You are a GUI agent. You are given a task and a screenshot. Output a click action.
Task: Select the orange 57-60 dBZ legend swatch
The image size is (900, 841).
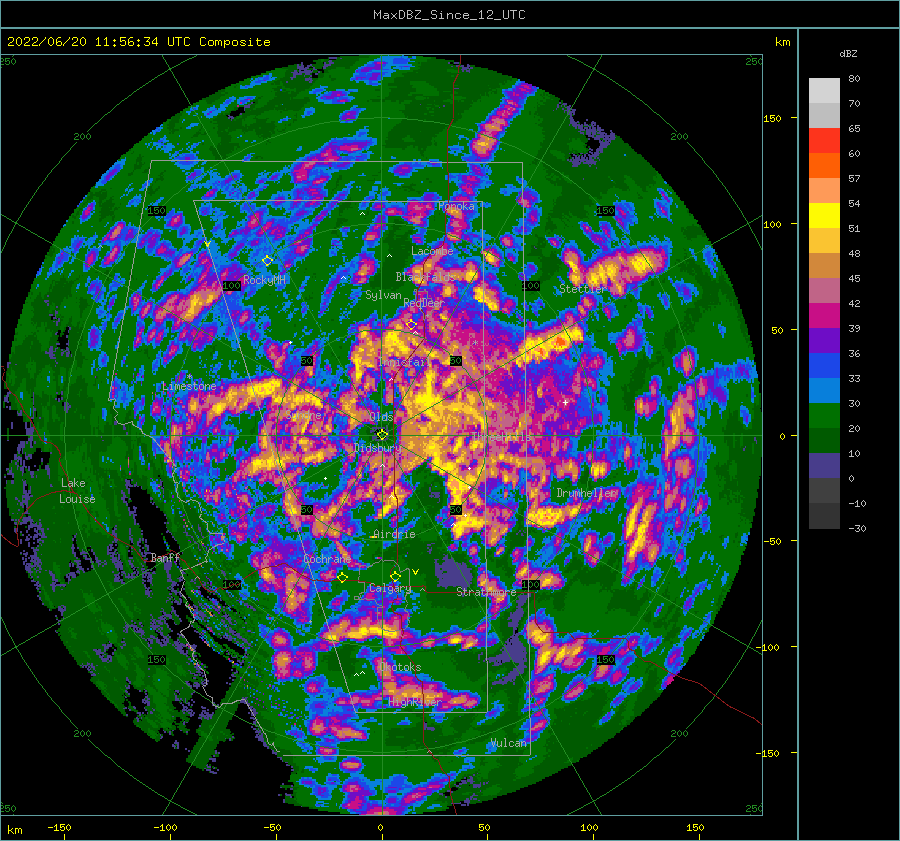pyautogui.click(x=824, y=165)
